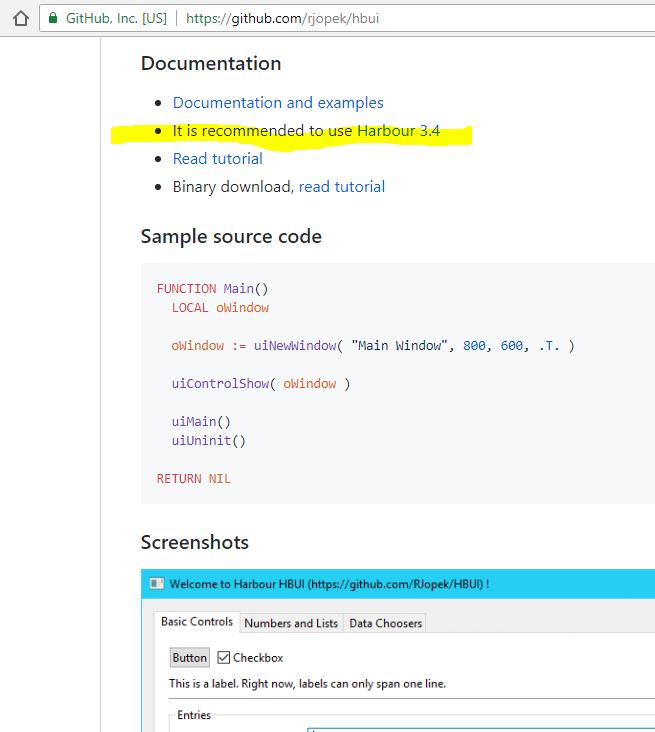Click the "Sample source code" heading
The width and height of the screenshot is (655, 732).
231,237
